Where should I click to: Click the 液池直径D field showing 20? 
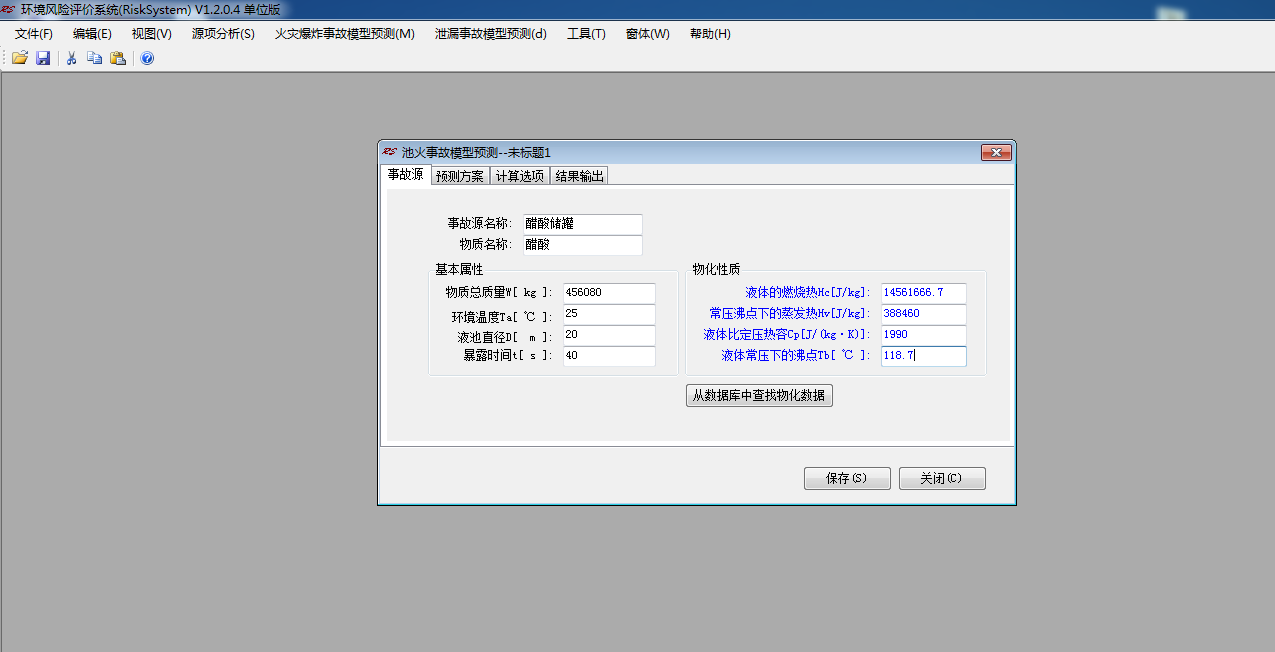tap(609, 336)
